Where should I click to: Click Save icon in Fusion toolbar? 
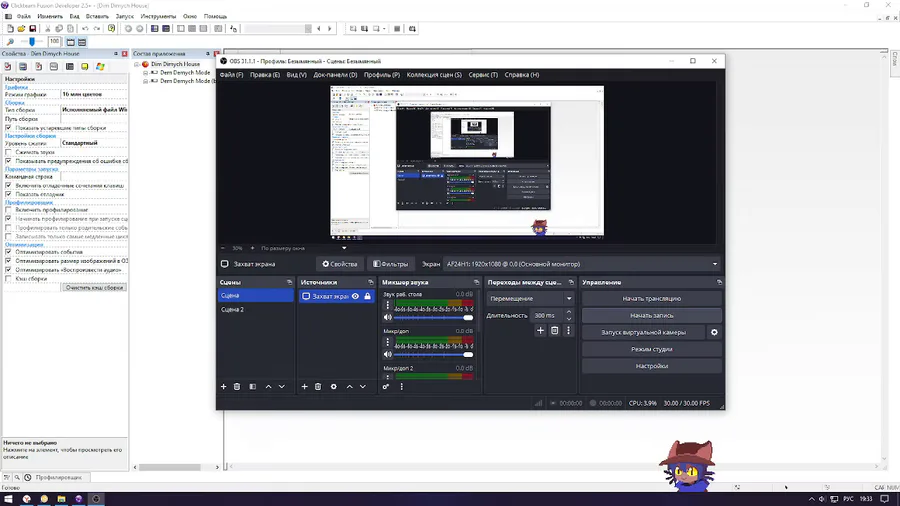click(x=33, y=29)
